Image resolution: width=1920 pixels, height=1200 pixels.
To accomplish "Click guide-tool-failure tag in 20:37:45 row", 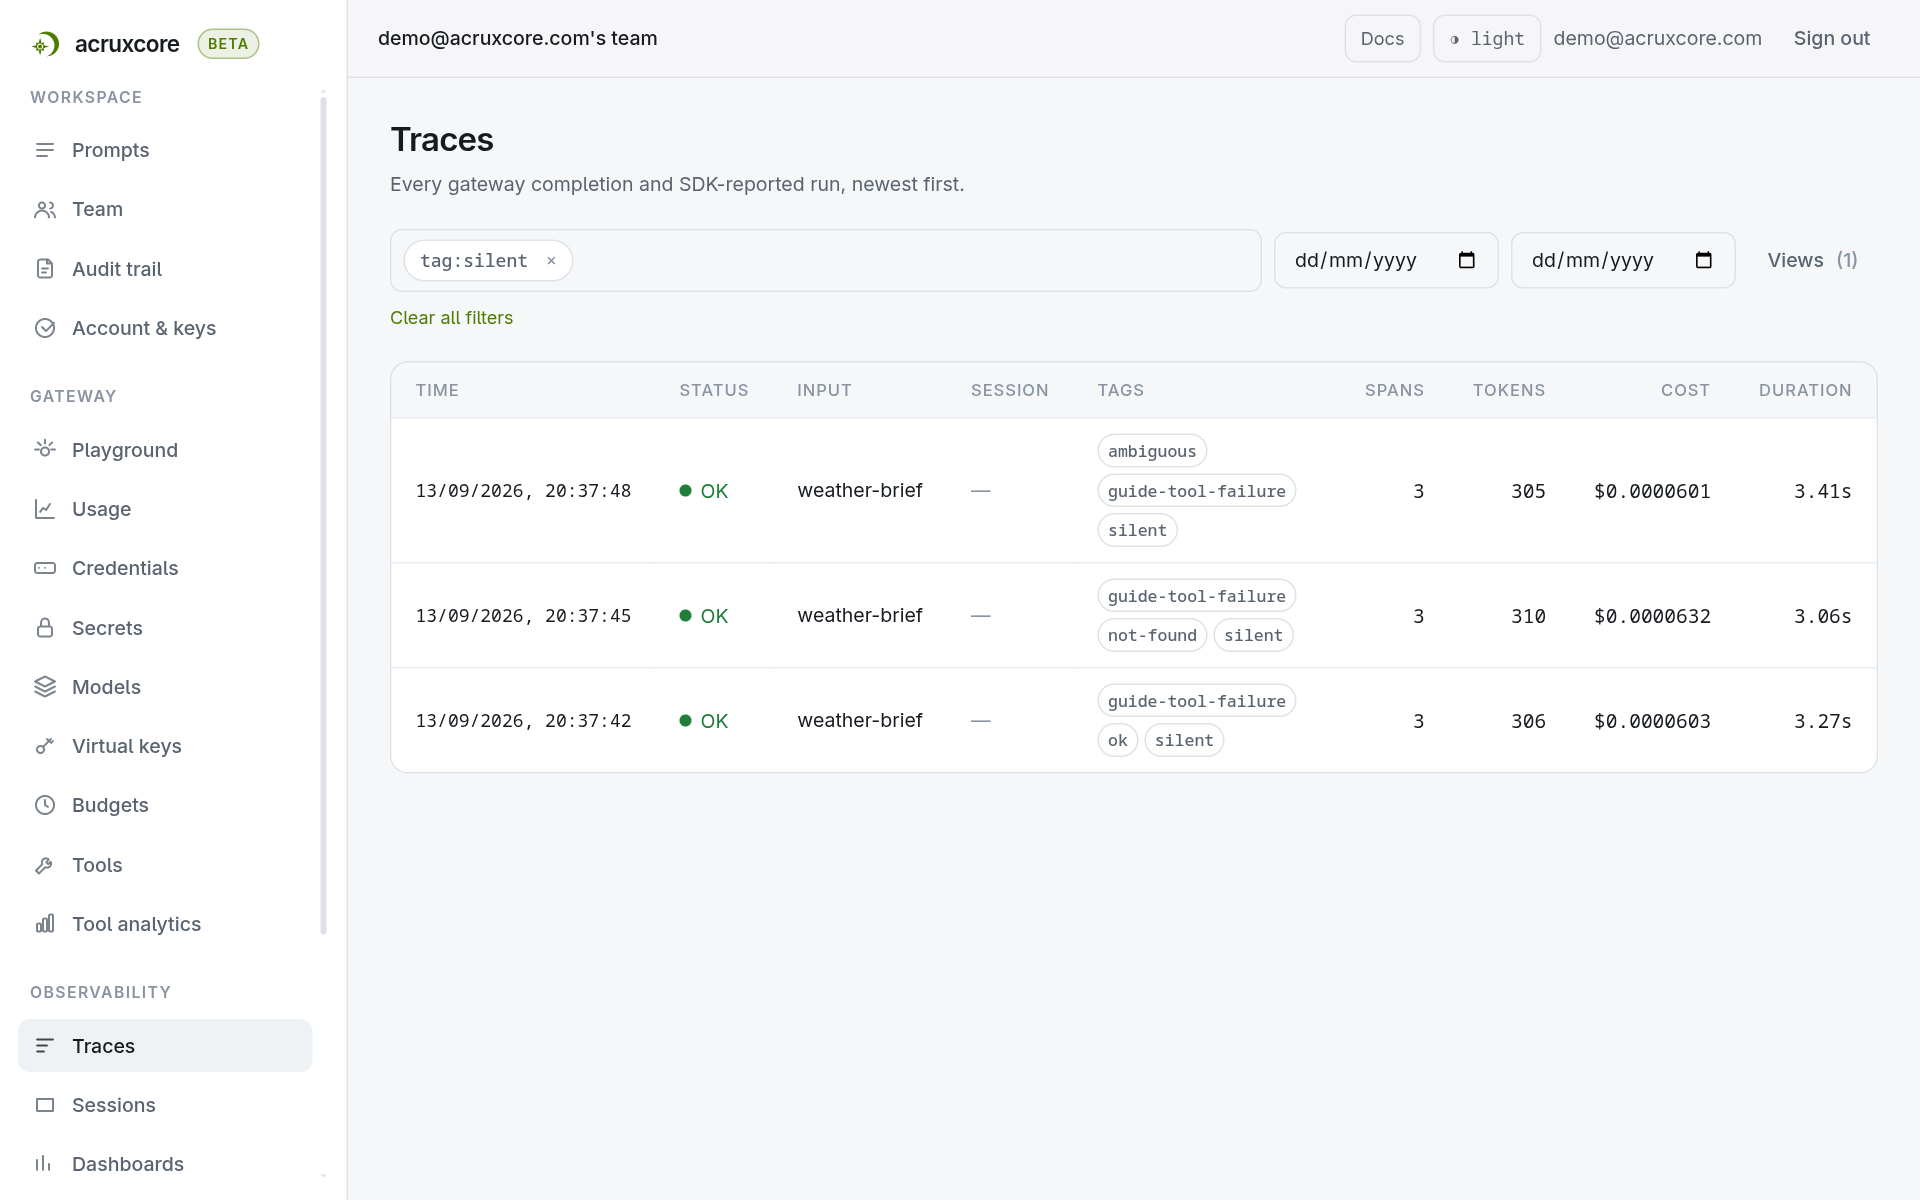I will (x=1196, y=596).
